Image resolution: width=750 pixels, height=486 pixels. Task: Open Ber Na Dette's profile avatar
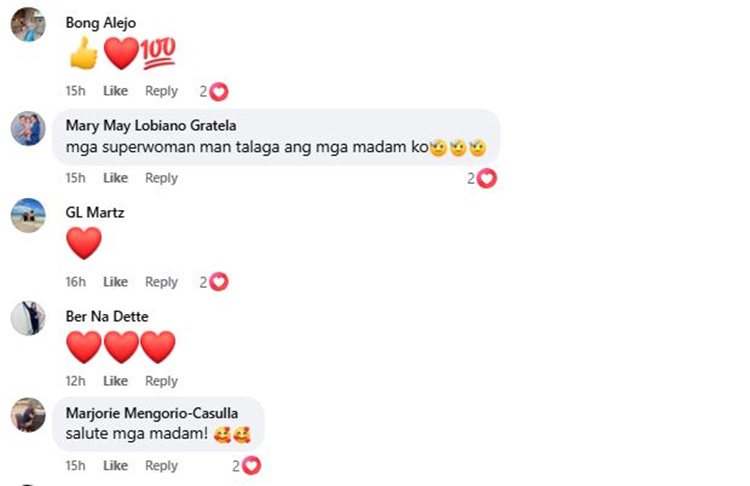coord(28,318)
